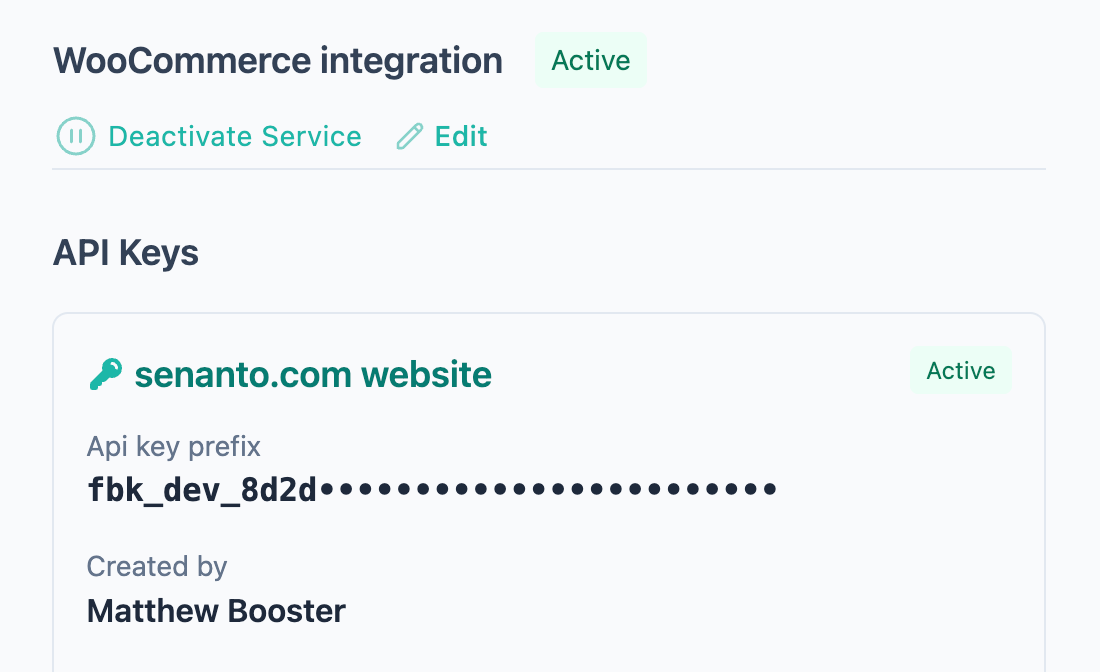Click the word website in the key name
Viewport: 1100px width, 672px height.
[426, 375]
